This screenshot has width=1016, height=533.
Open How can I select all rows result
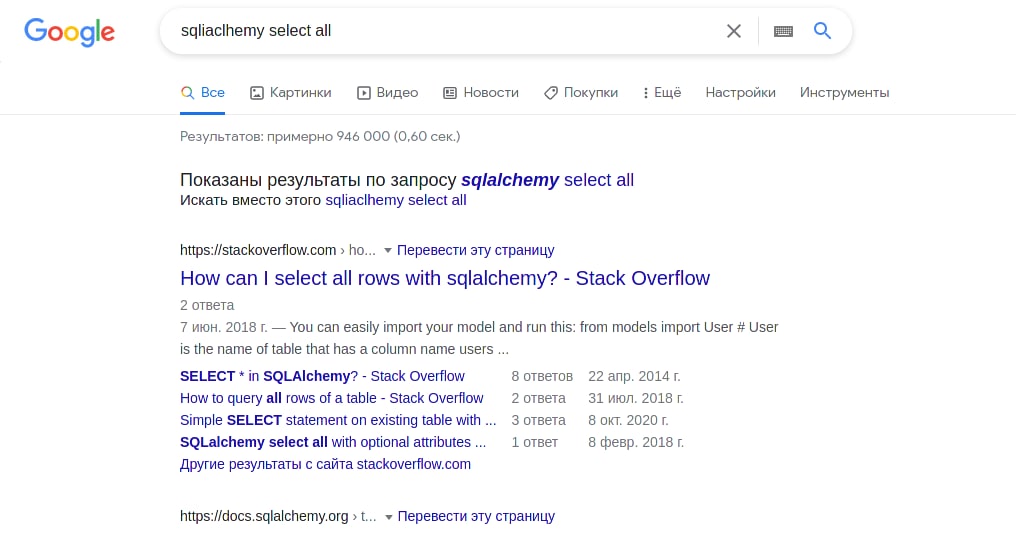click(x=445, y=278)
